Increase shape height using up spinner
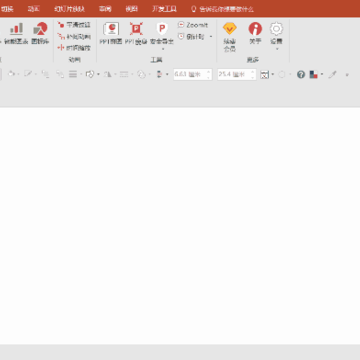Viewport: 360px width, 360px height. [x=209, y=72]
